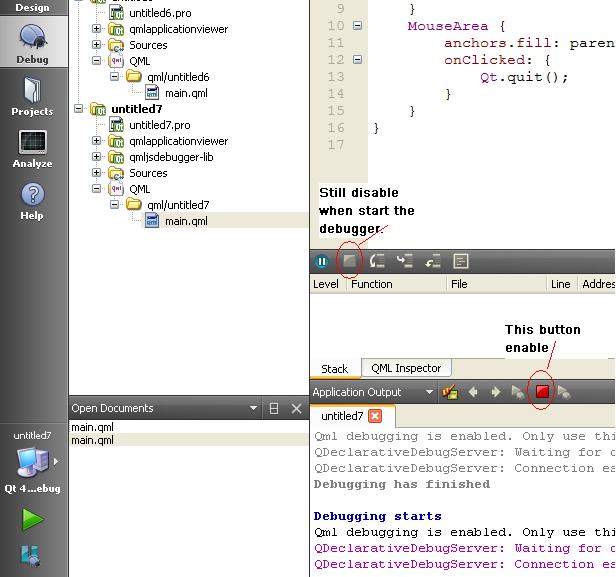Viewport: 616px width, 577px height.
Task: Click the red Stop button in Application Output
Action: 542,391
